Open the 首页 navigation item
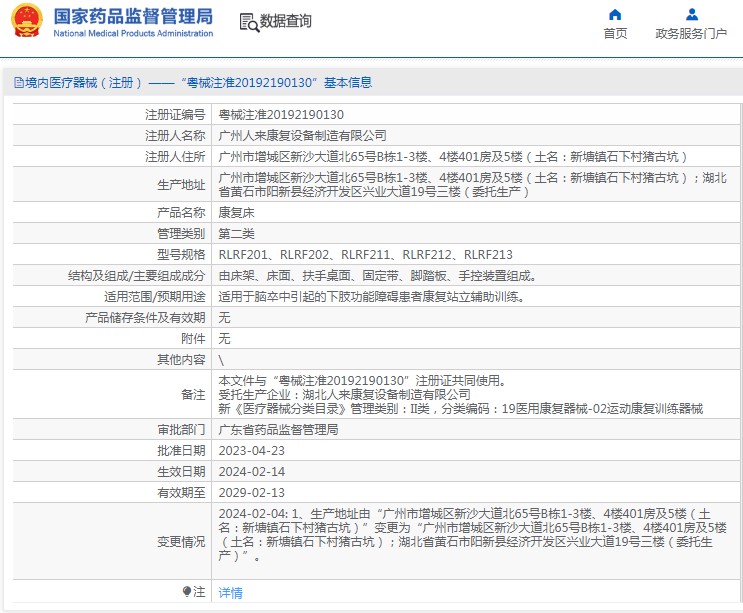The height and width of the screenshot is (613, 743). pyautogui.click(x=615, y=33)
